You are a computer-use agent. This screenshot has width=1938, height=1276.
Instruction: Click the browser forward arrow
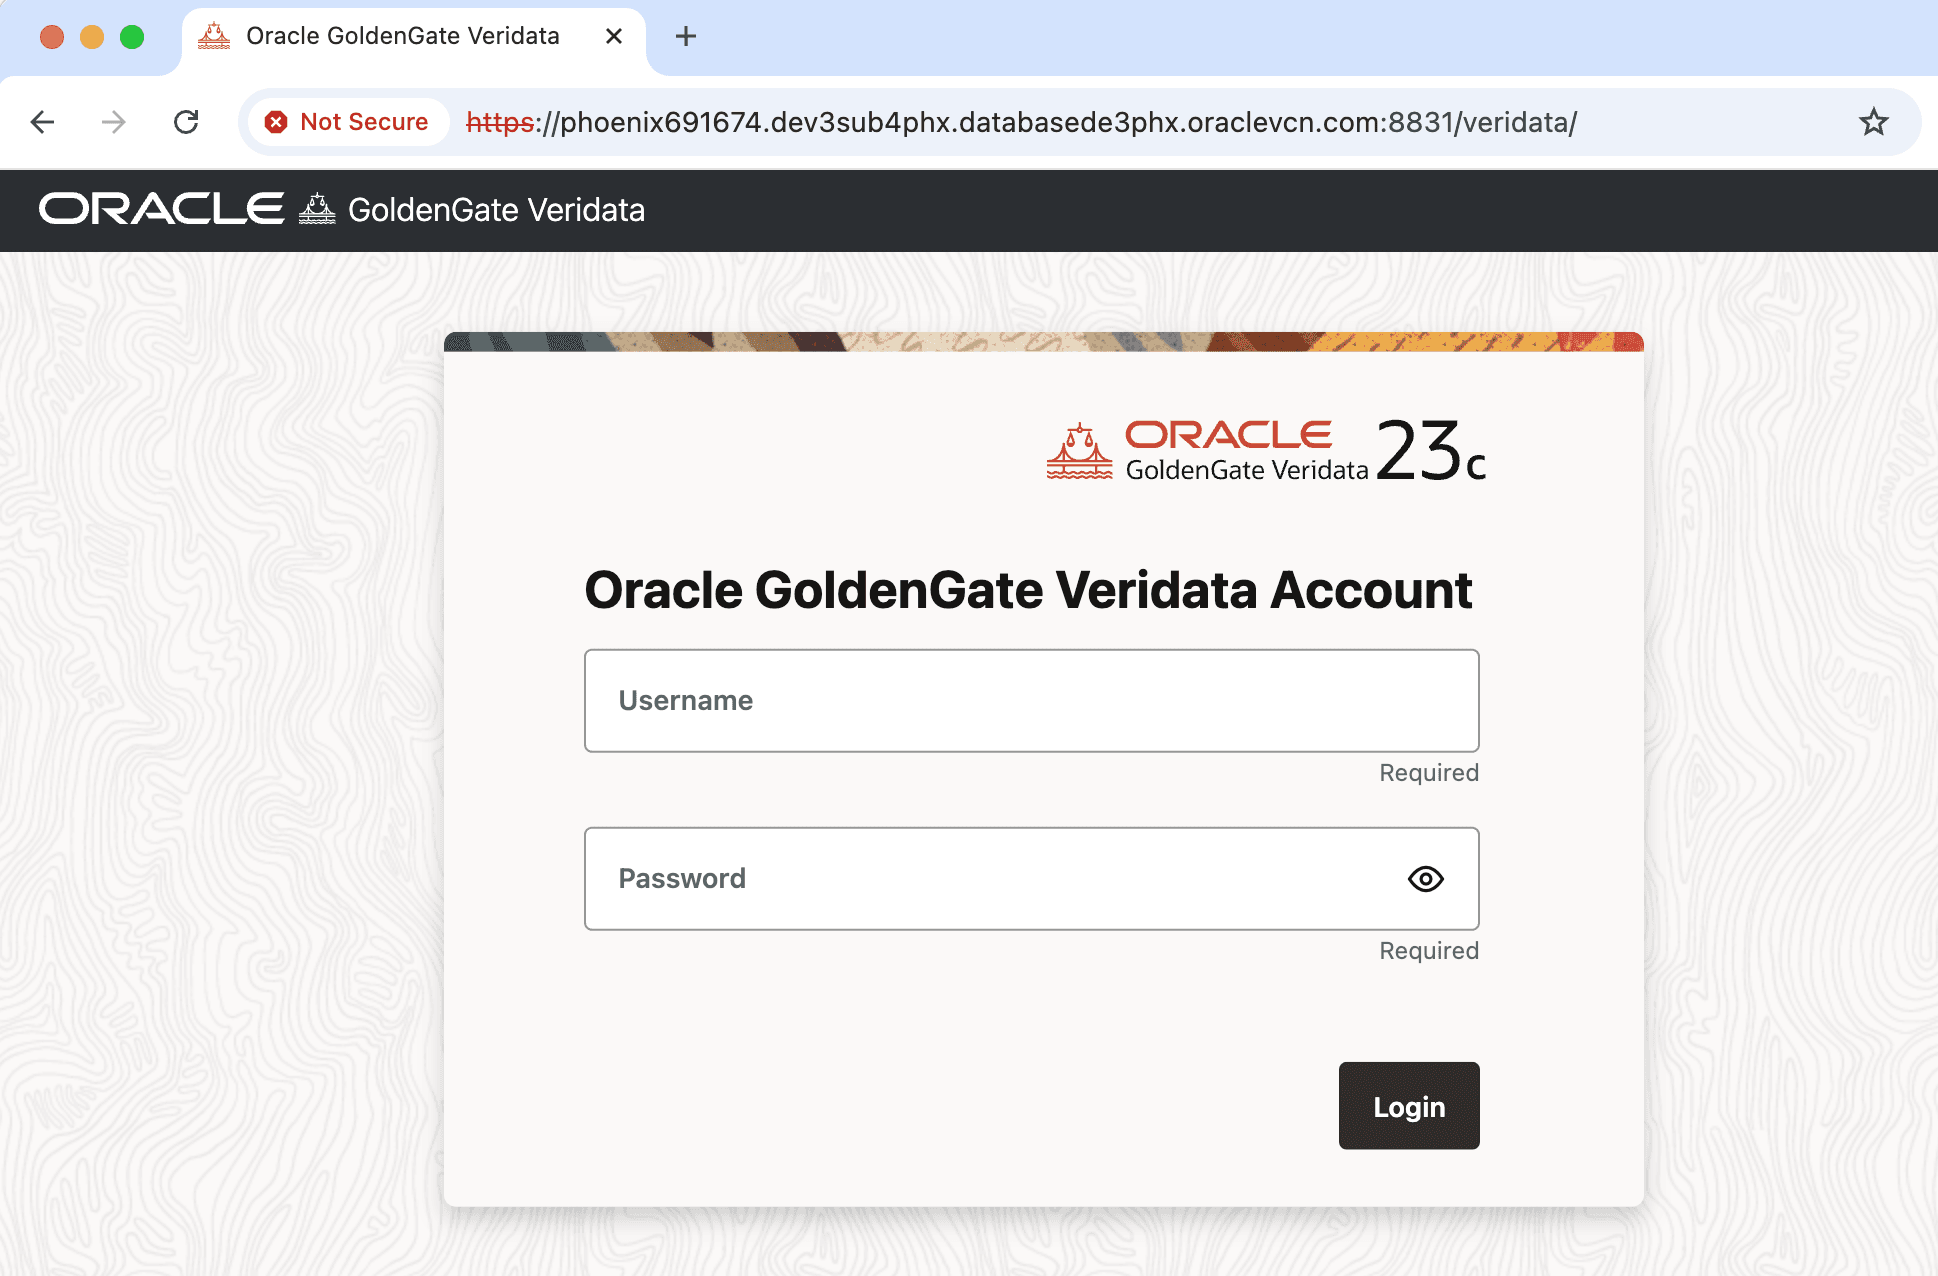coord(114,122)
